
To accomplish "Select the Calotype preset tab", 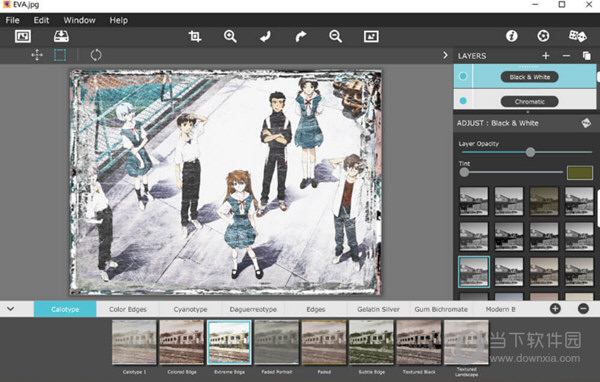I will [x=65, y=309].
